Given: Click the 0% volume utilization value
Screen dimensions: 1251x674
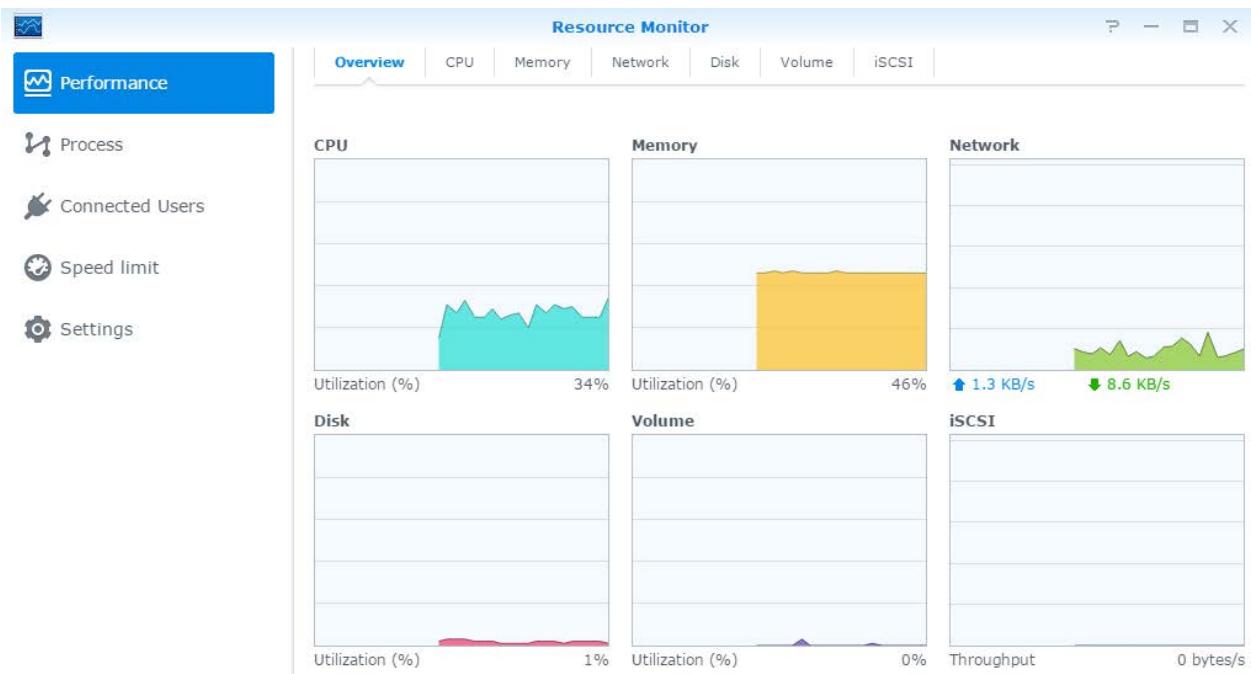Looking at the screenshot, I should click(913, 660).
